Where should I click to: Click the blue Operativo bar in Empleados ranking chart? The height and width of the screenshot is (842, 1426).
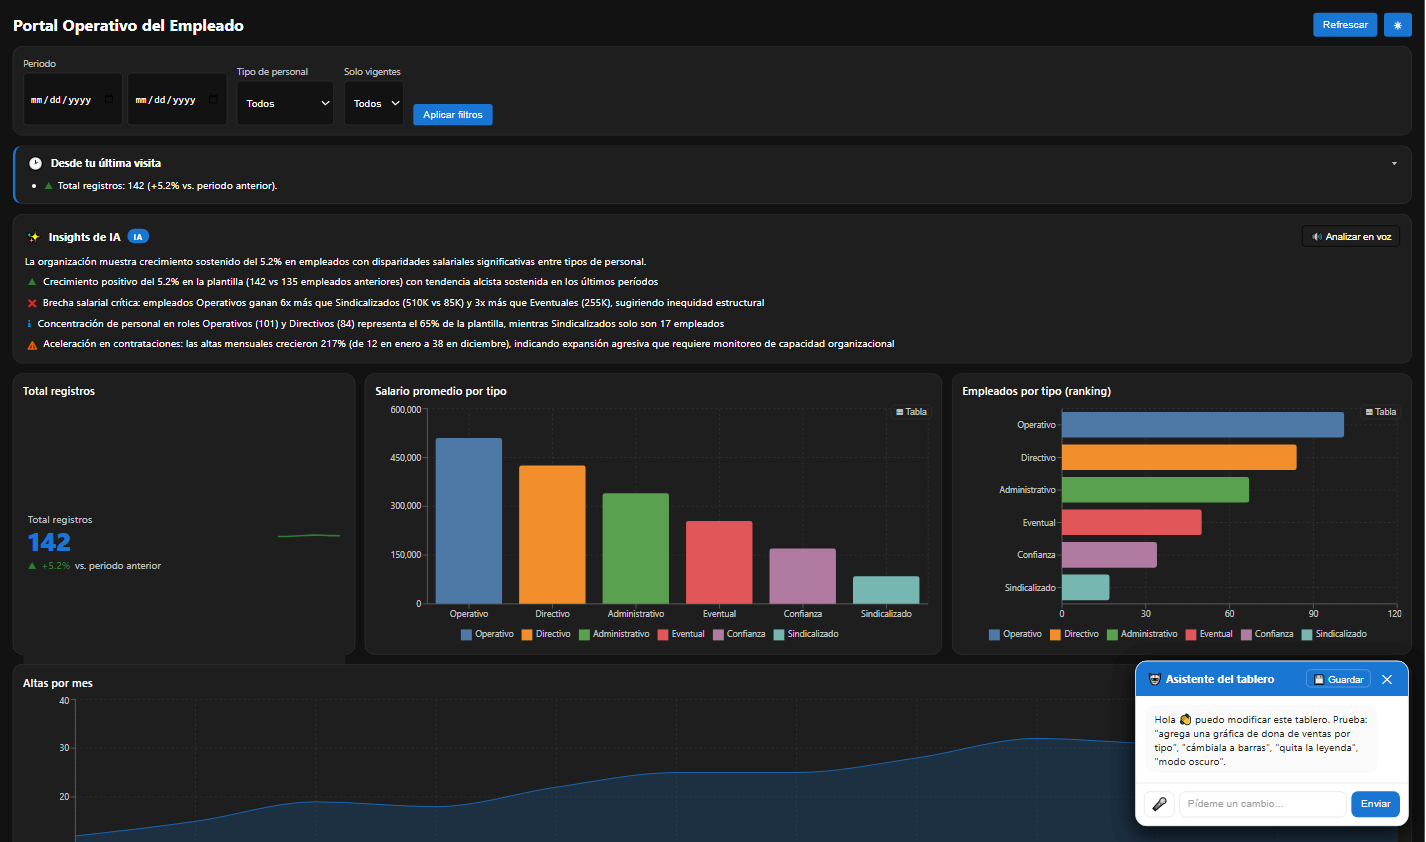click(1203, 425)
